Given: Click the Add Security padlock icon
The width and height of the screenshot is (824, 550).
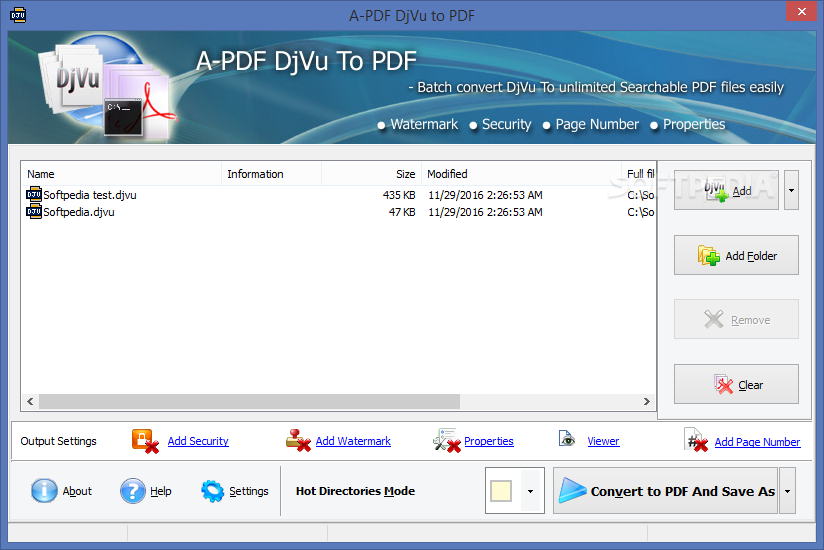Looking at the screenshot, I should coord(145,441).
